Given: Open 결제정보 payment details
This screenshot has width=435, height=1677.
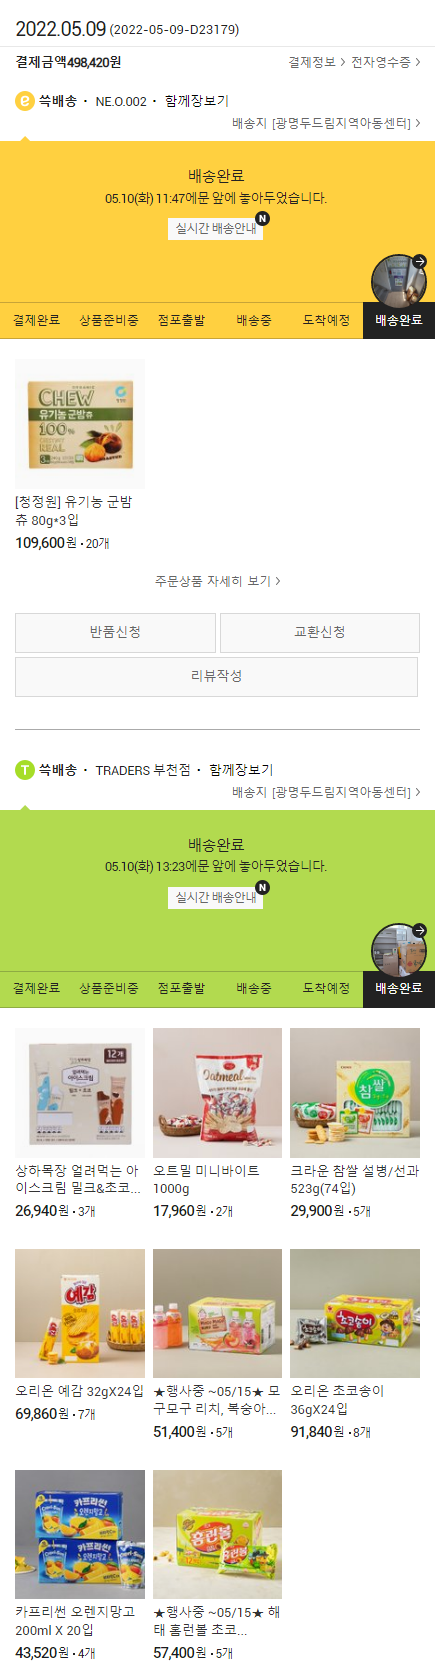Looking at the screenshot, I should [x=316, y=62].
